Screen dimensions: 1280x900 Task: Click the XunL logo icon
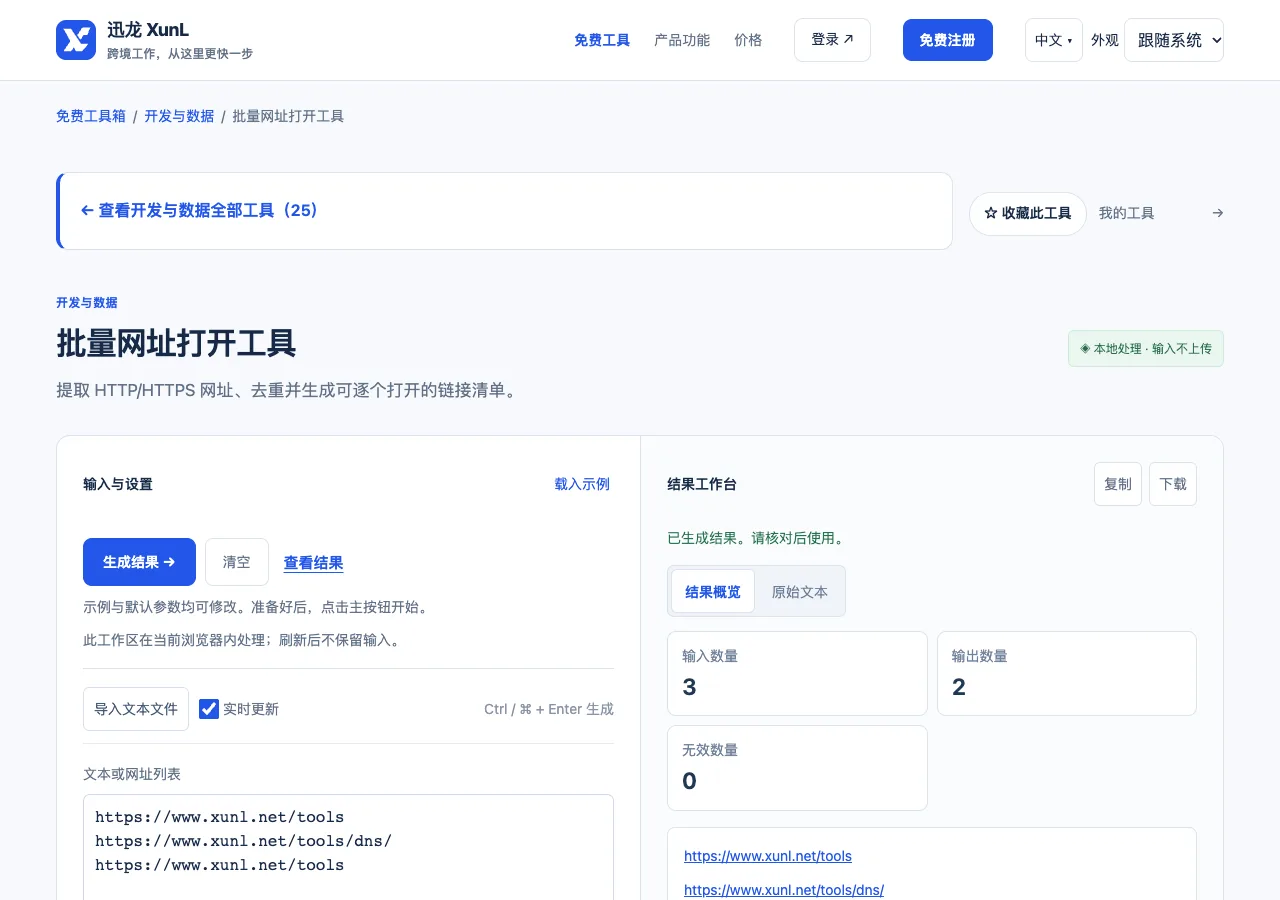tap(76, 40)
